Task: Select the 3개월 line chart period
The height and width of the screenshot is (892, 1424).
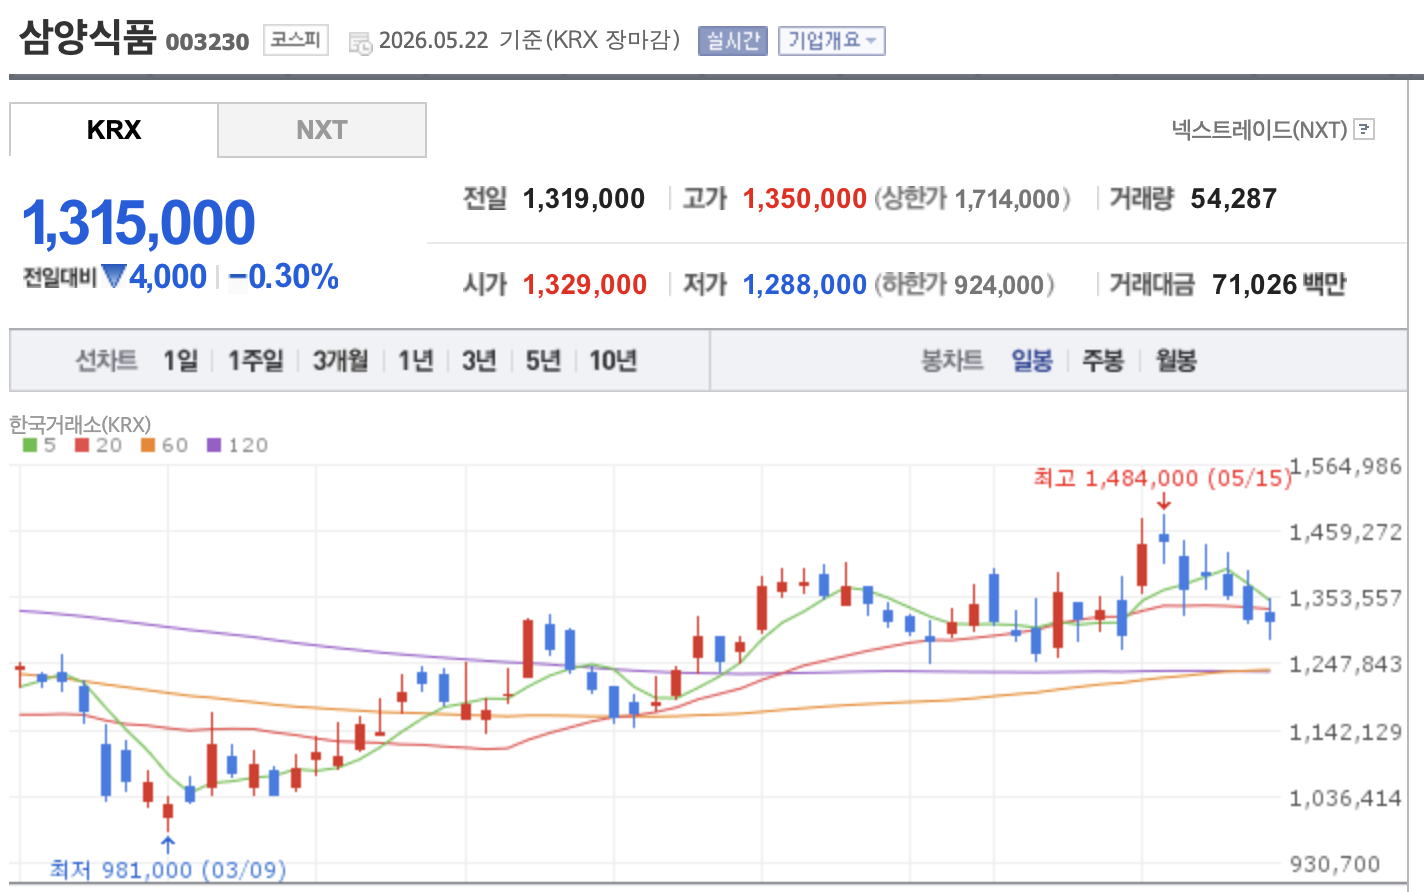Action: 341,360
